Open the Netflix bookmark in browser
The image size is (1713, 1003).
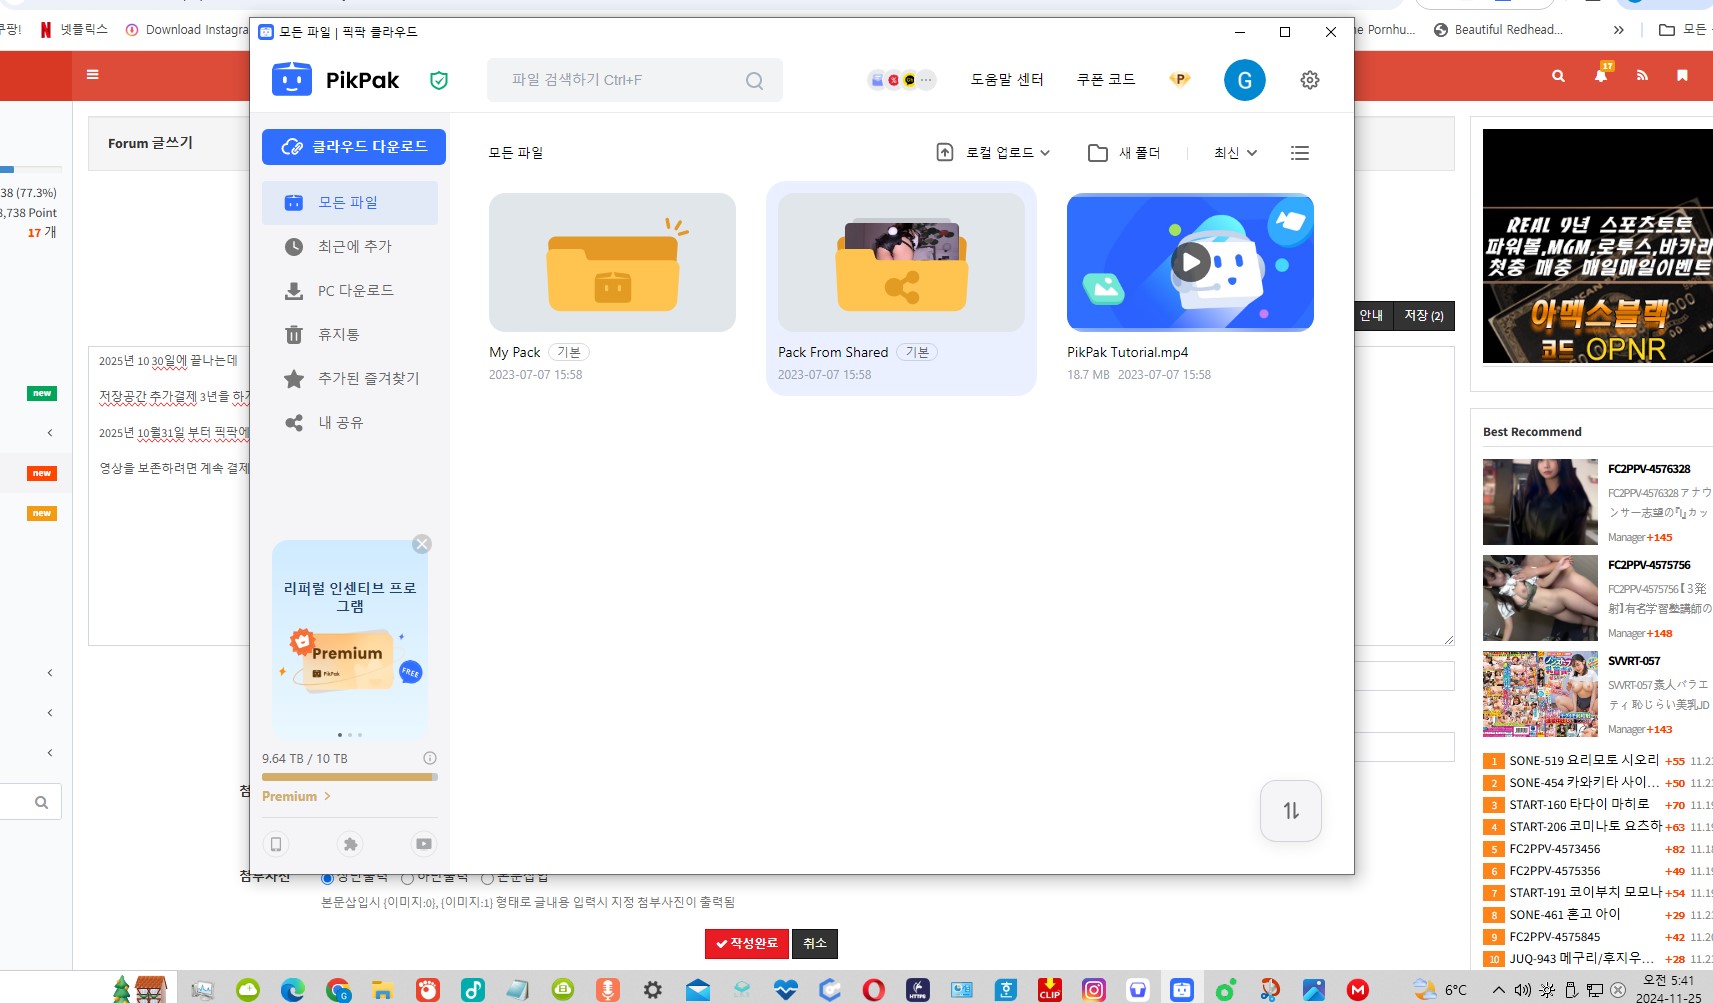pos(75,30)
